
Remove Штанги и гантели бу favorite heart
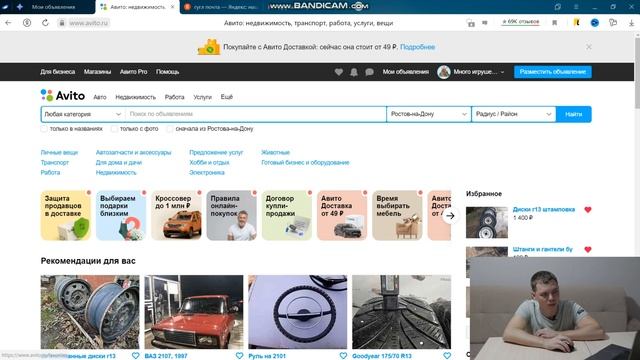pos(588,249)
